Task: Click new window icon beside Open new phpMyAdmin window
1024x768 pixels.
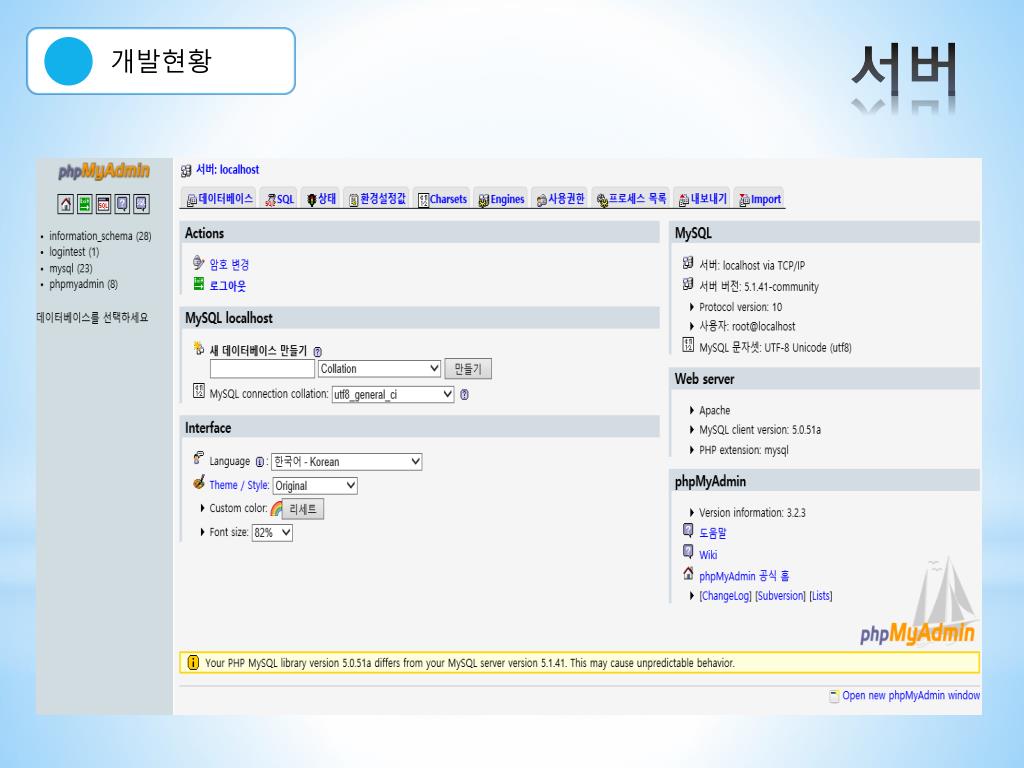Action: tap(834, 696)
